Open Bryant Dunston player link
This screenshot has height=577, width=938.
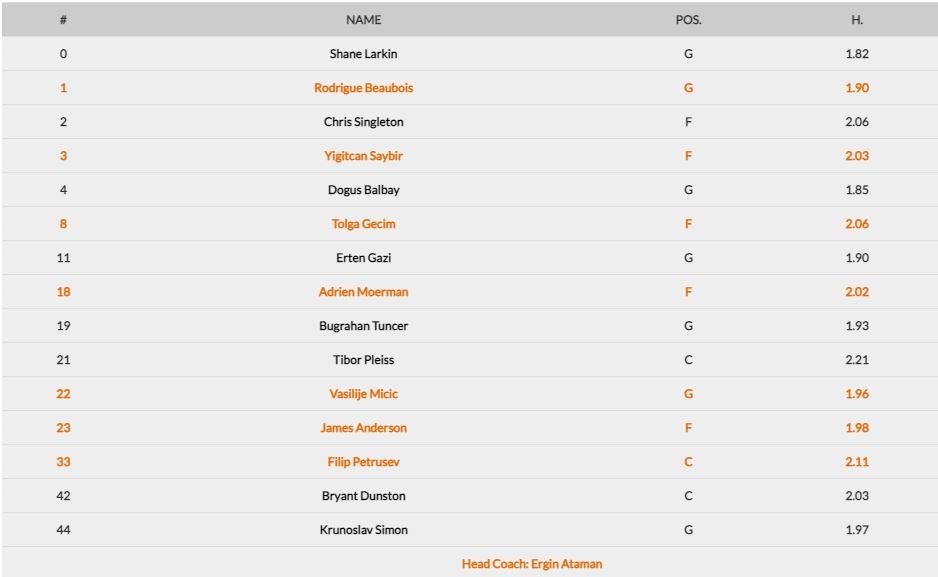coord(363,496)
